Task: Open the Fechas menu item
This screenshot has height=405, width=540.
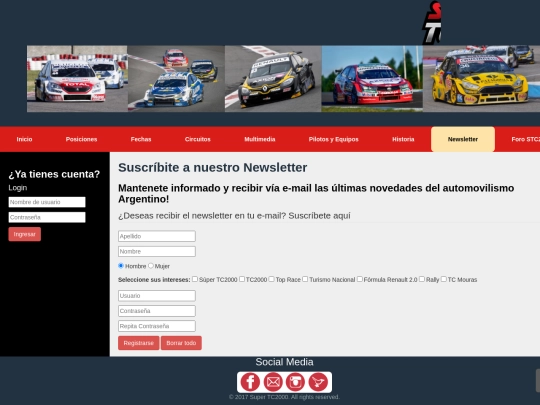Action: tap(141, 139)
